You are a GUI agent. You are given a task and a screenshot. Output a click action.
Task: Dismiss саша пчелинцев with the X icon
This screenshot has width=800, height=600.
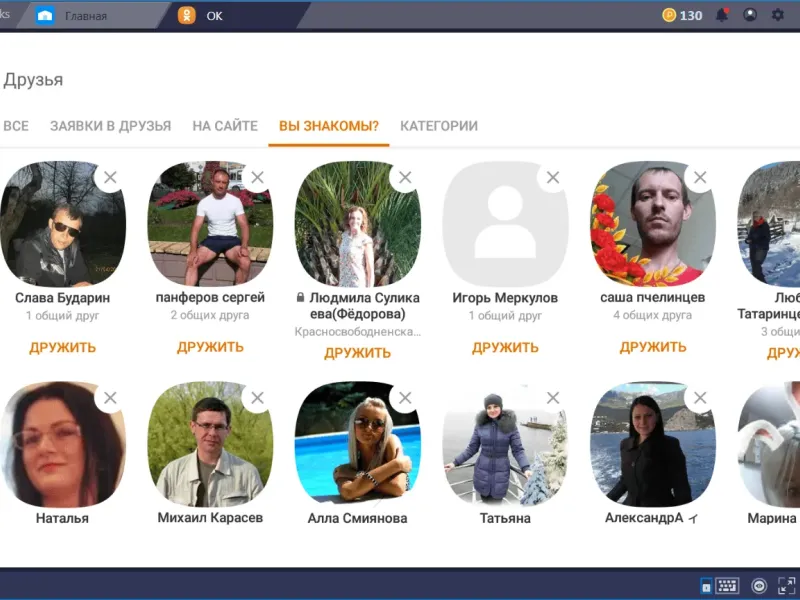point(700,178)
